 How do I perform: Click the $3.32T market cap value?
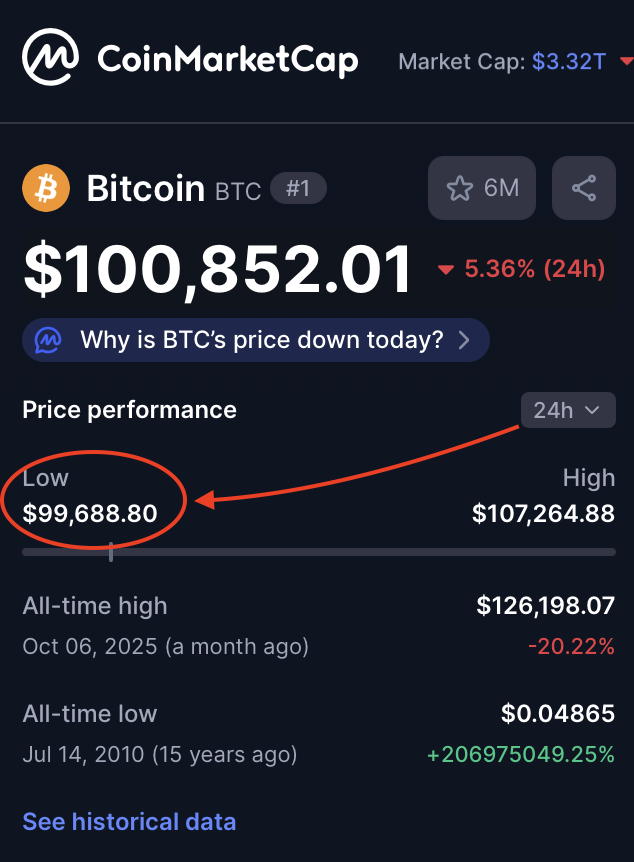click(568, 61)
